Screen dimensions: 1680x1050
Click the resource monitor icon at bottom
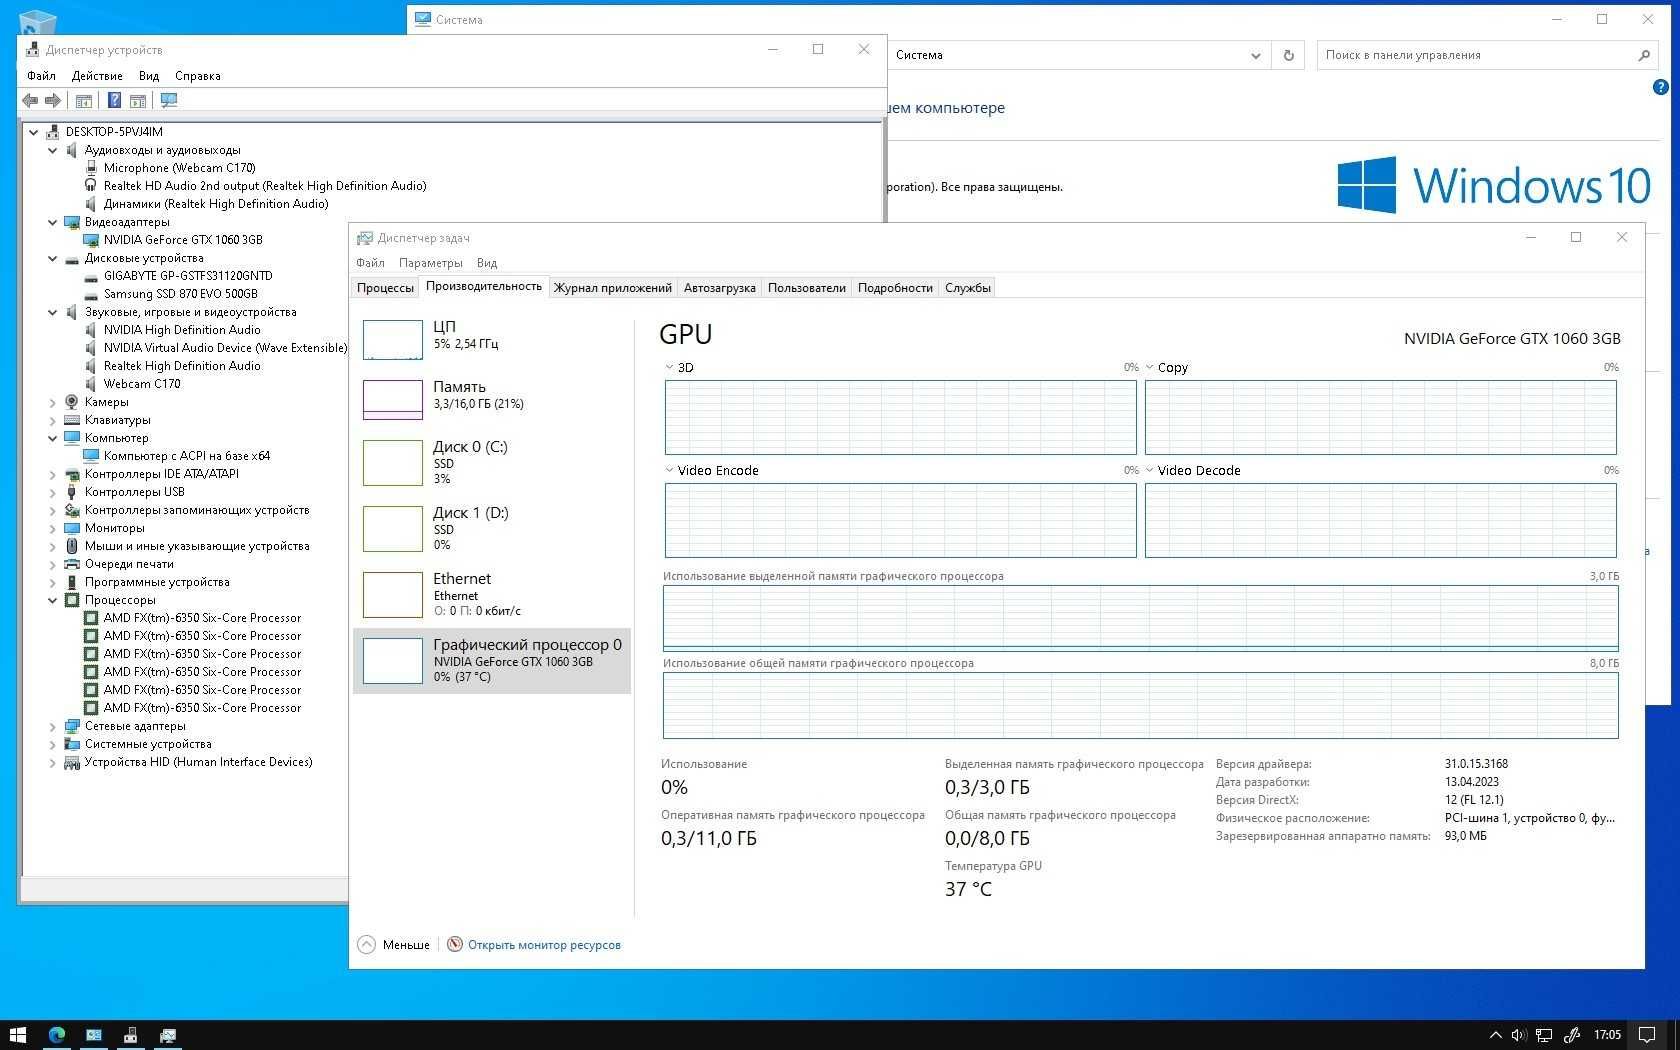455,944
